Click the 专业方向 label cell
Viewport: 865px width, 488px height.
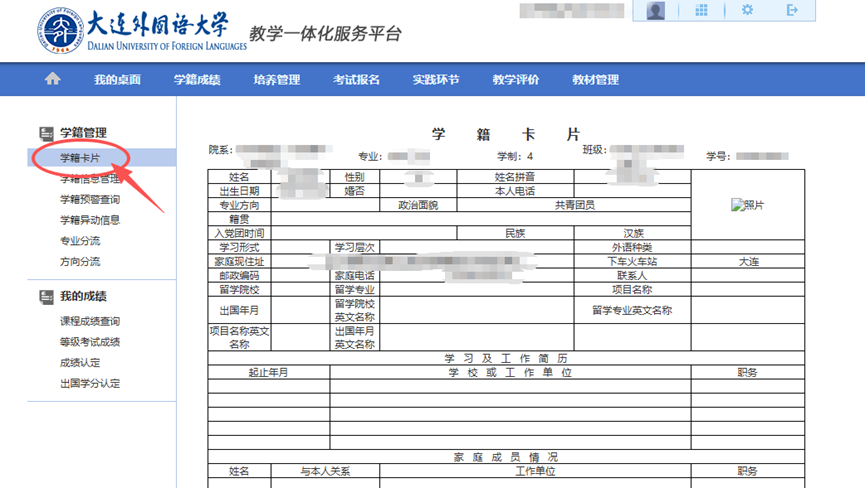(x=239, y=205)
